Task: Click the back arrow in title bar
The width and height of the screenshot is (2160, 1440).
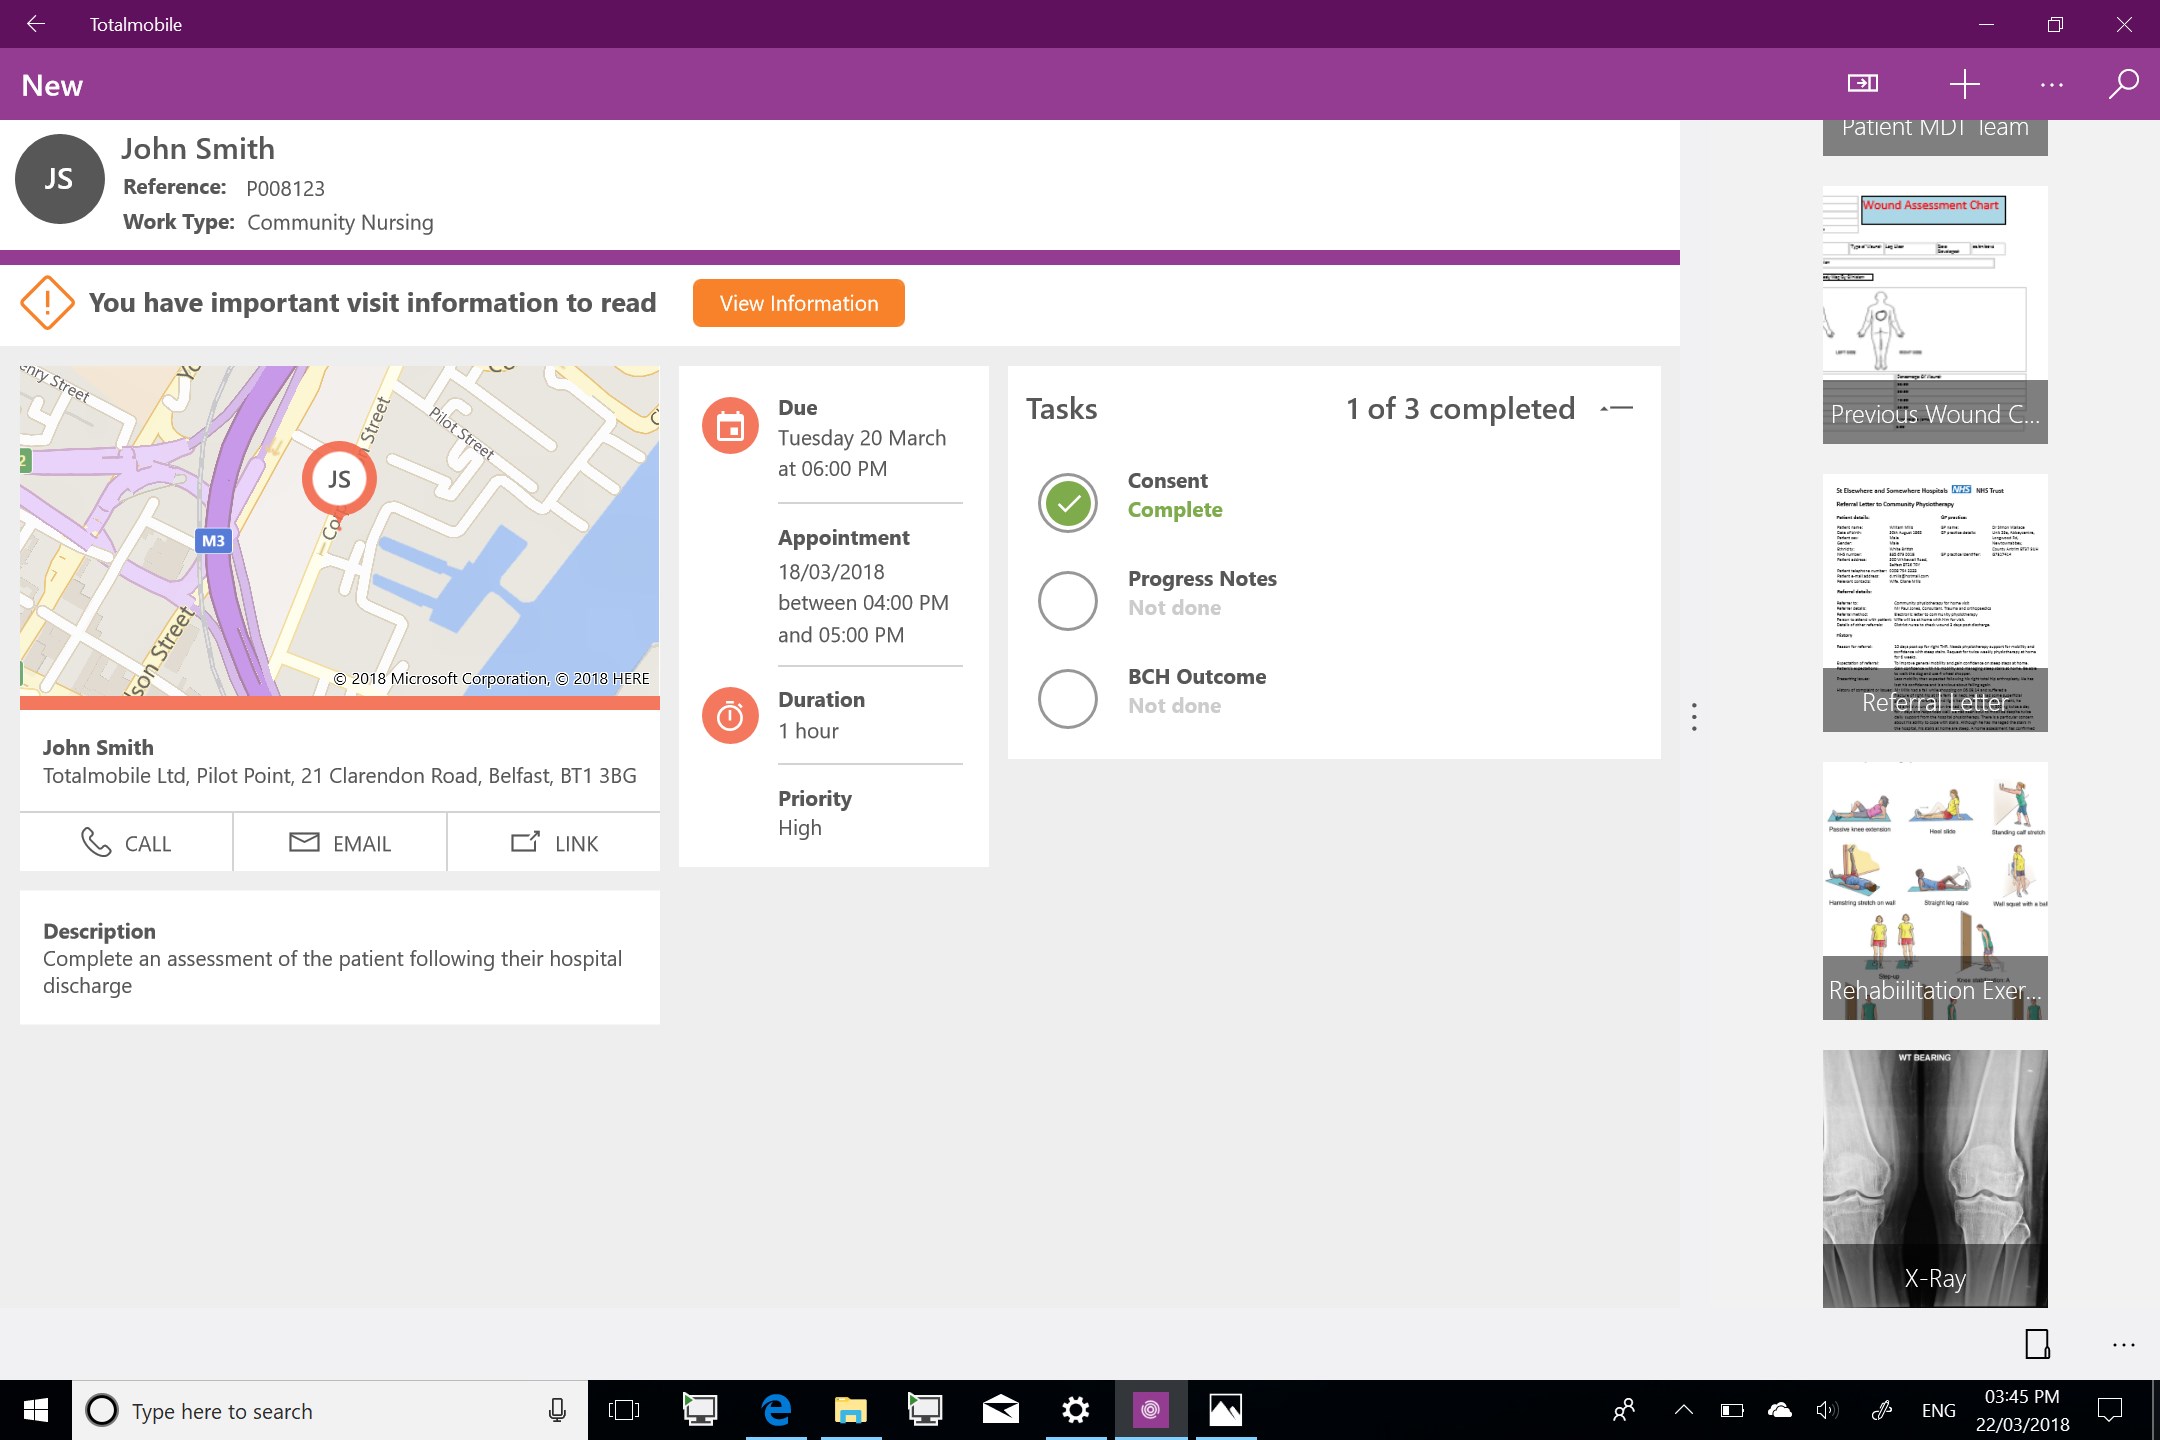Action: point(36,24)
